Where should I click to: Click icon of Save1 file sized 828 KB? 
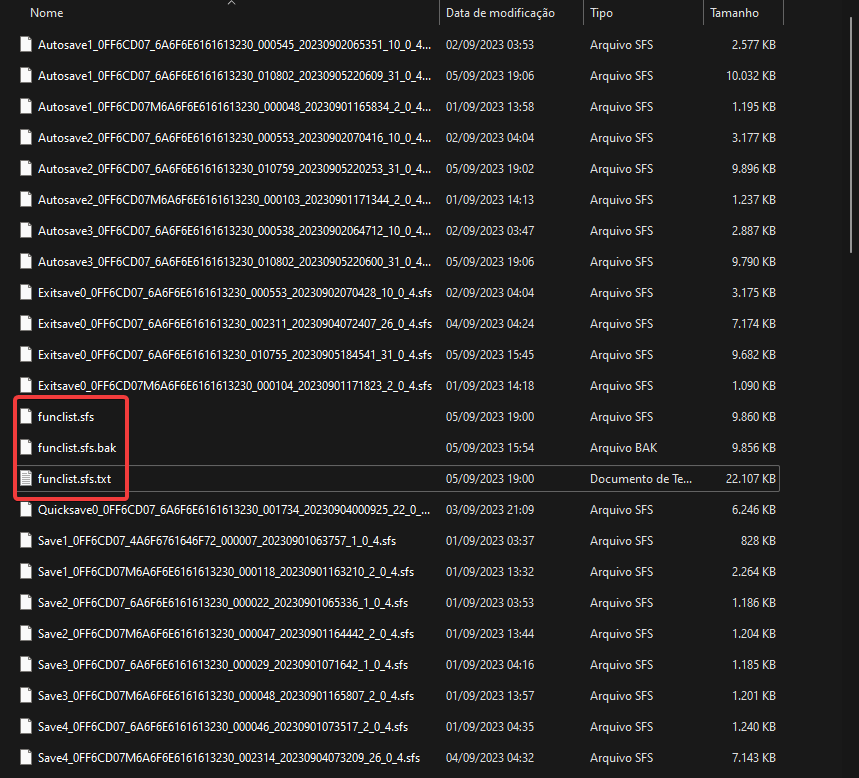click(x=26, y=541)
